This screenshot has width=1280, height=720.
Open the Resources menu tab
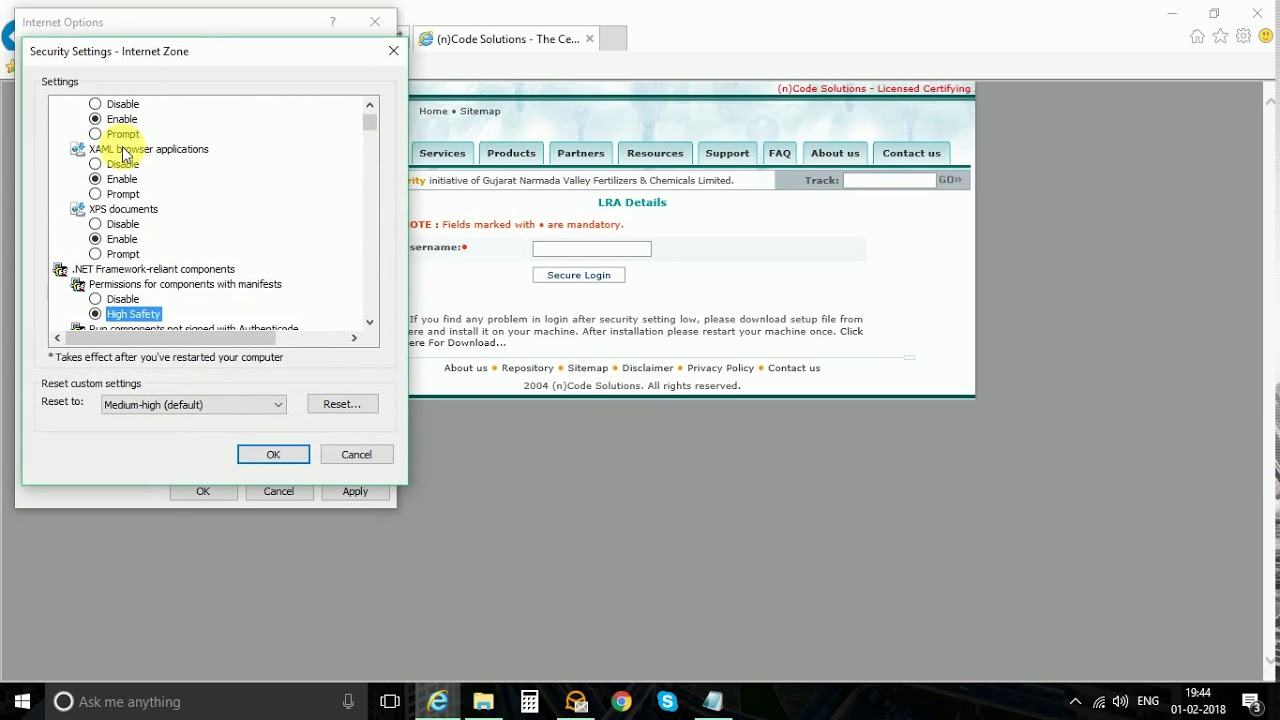point(655,153)
